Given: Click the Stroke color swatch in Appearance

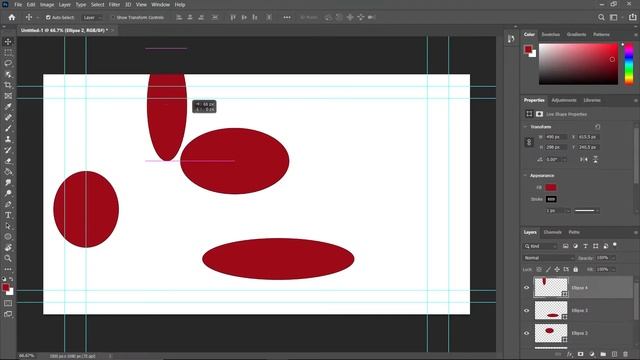Looking at the screenshot, I should [551, 199].
